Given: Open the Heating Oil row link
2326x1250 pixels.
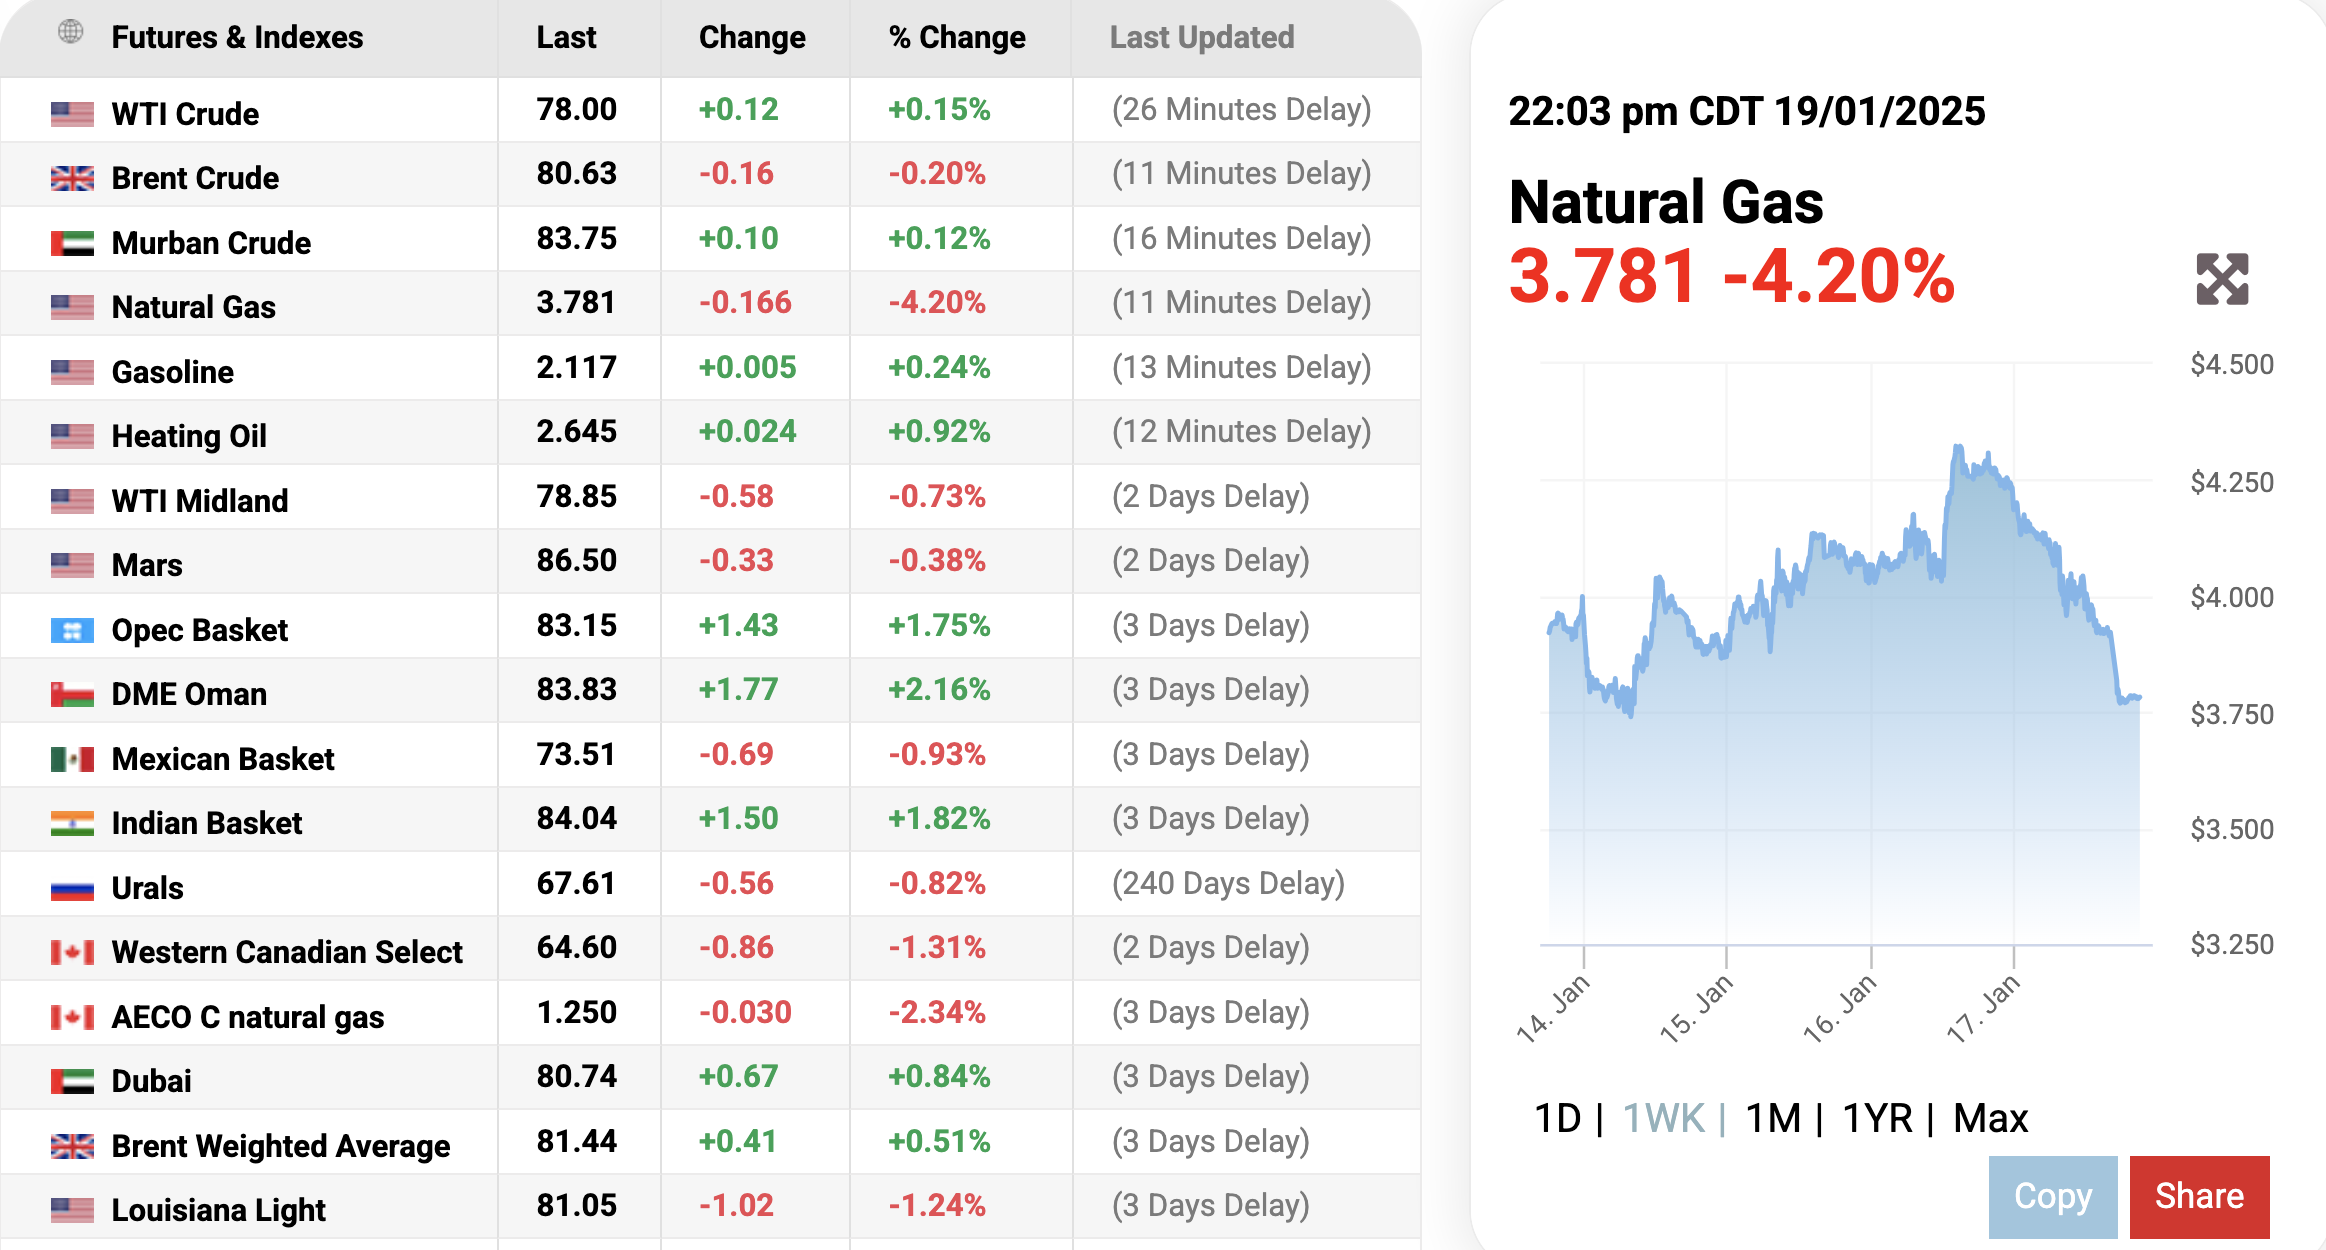Looking at the screenshot, I should [189, 436].
